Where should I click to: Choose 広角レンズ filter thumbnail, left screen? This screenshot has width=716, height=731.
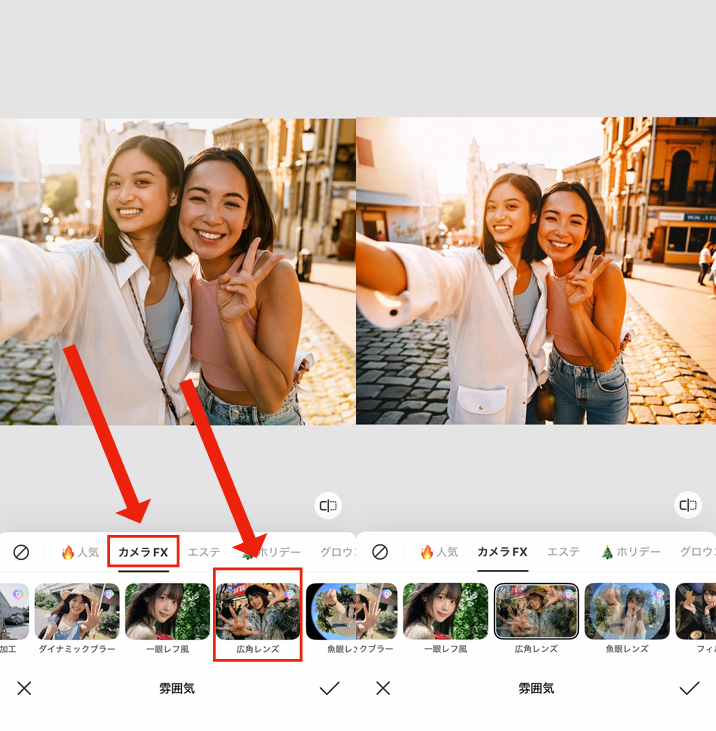pos(258,611)
